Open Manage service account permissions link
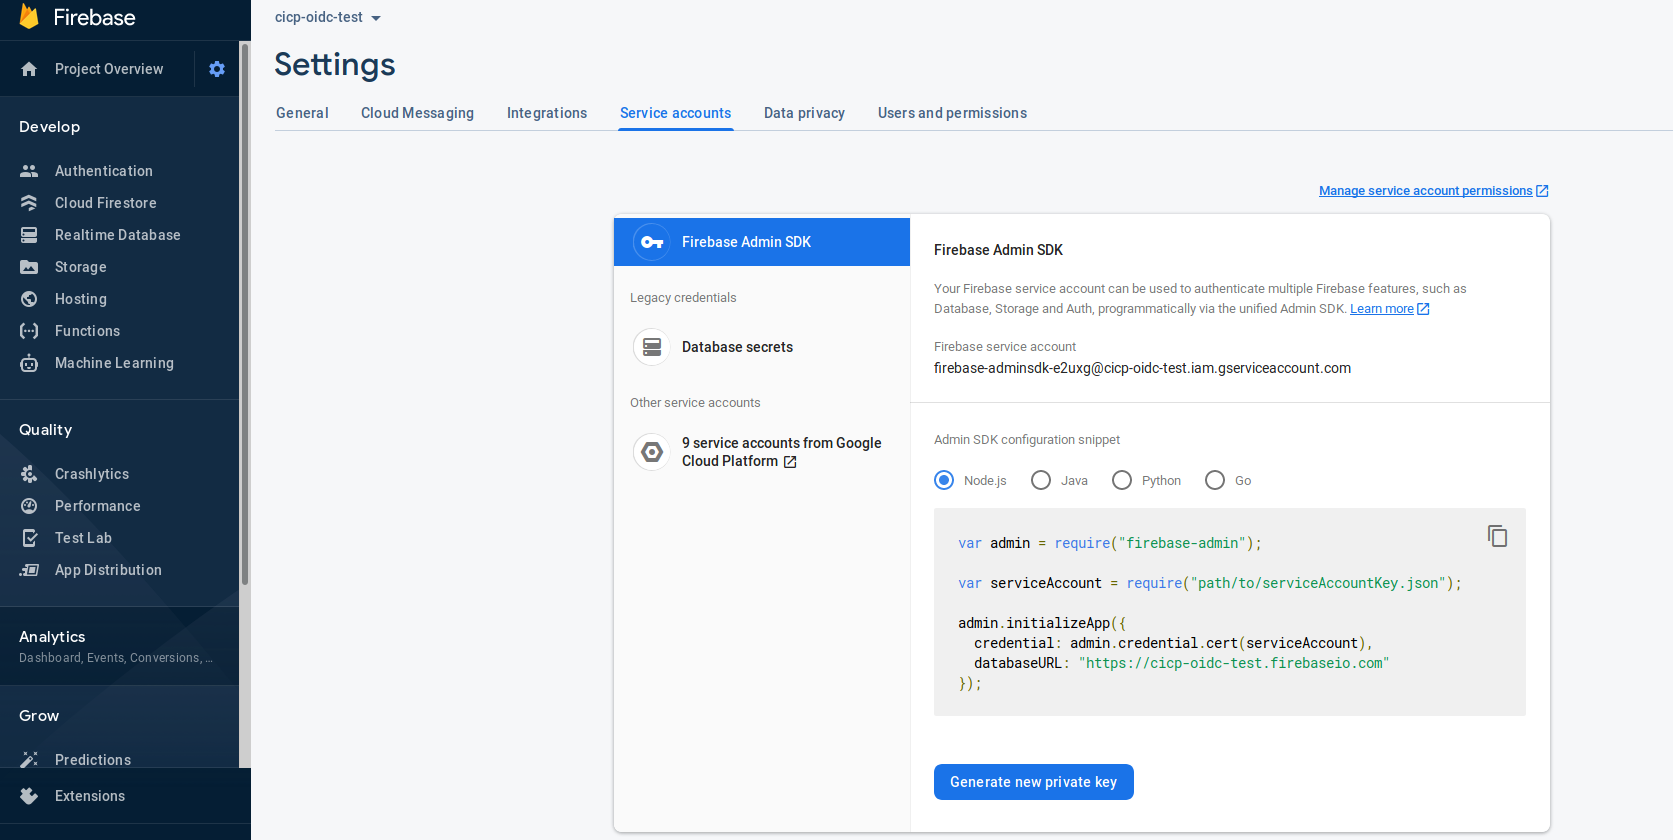The height and width of the screenshot is (840, 1673). point(1425,191)
